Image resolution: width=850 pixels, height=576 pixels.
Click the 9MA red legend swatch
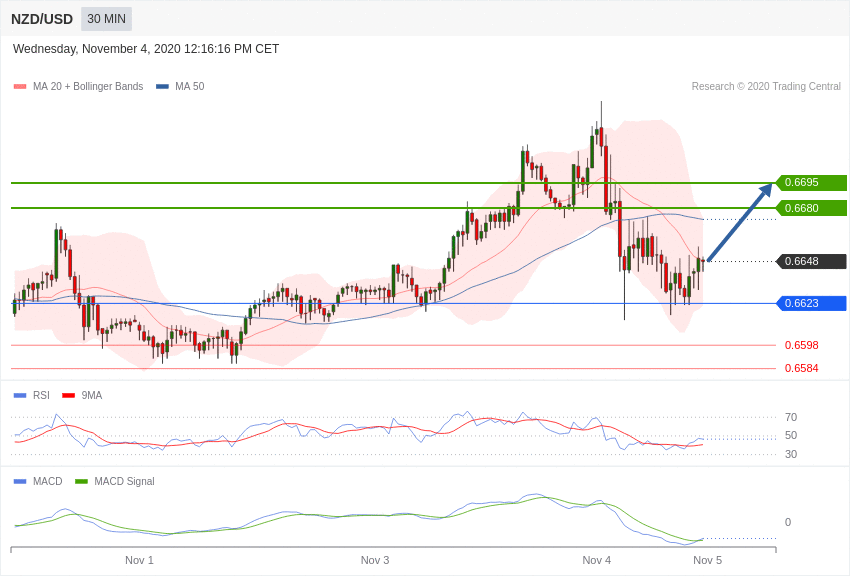[69, 396]
